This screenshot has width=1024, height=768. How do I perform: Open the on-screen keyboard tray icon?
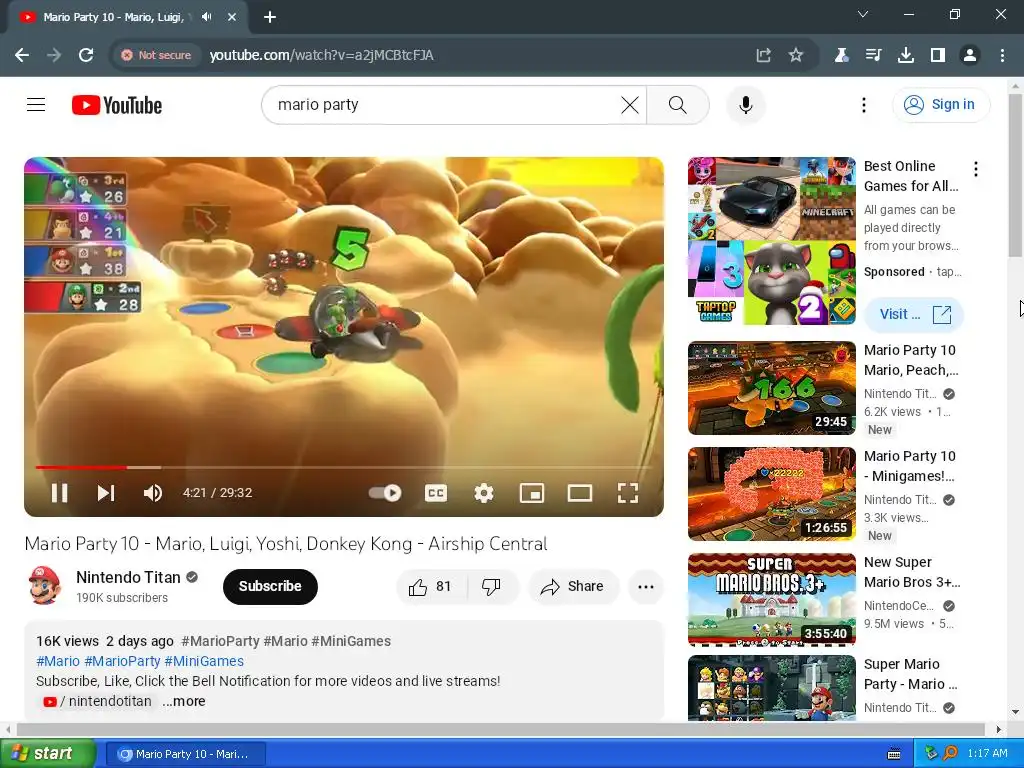point(894,754)
